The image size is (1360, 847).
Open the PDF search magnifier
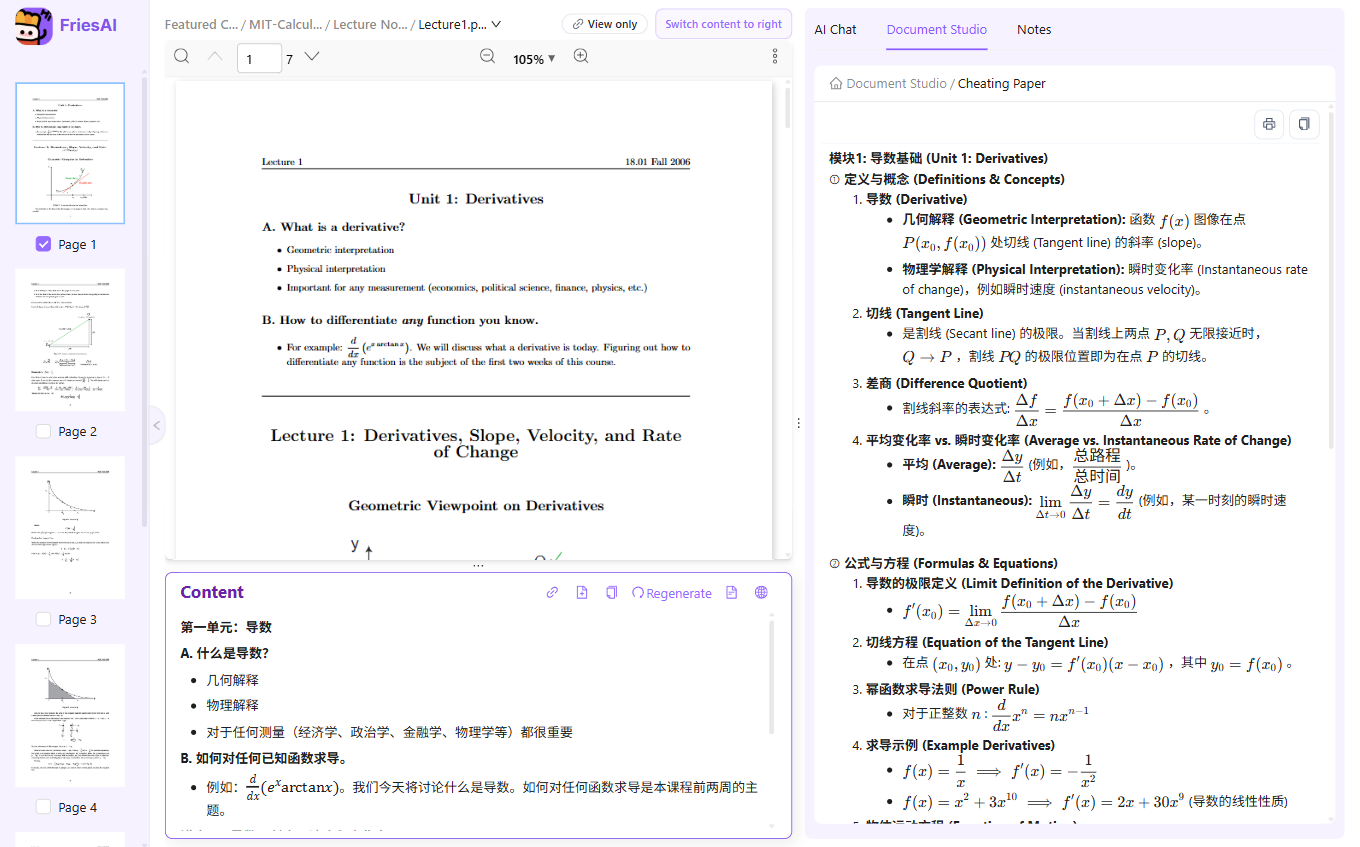tap(181, 56)
